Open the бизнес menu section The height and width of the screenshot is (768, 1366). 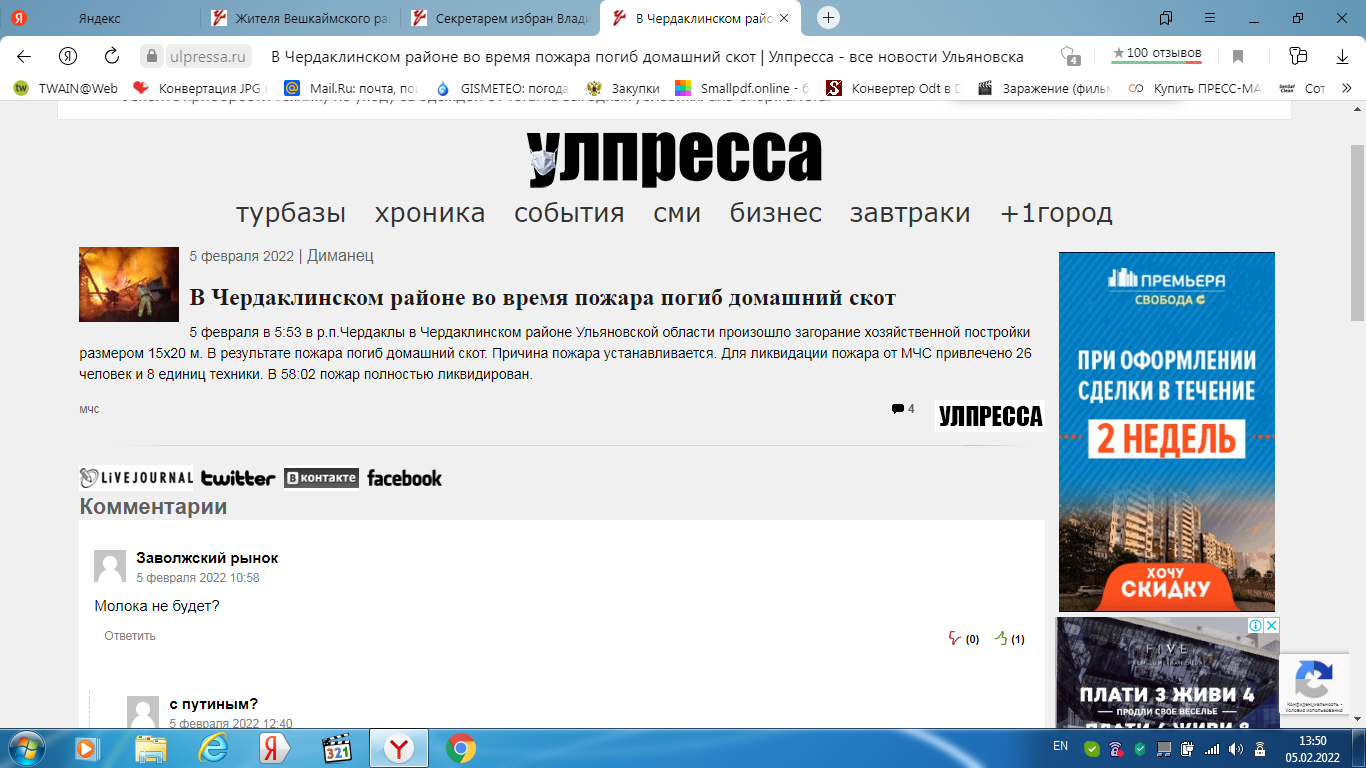click(x=776, y=213)
